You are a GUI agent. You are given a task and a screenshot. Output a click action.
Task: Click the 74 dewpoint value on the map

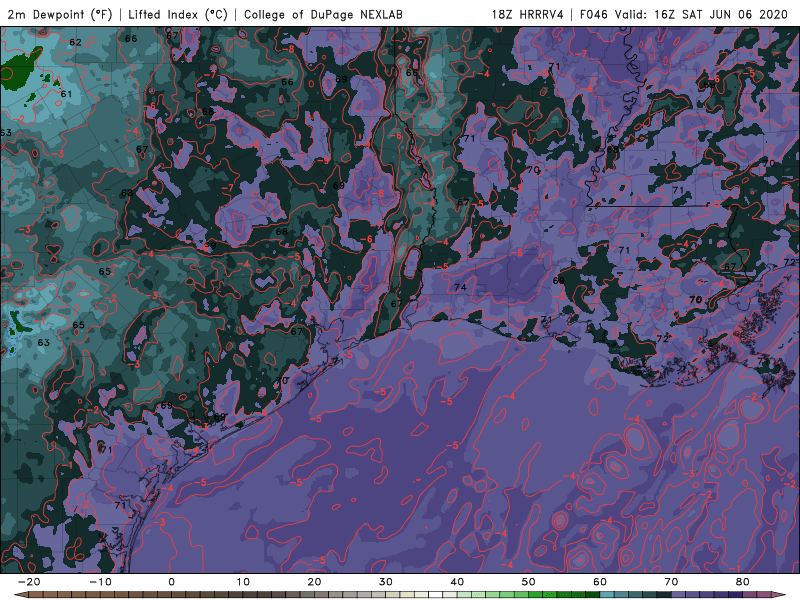pos(460,287)
